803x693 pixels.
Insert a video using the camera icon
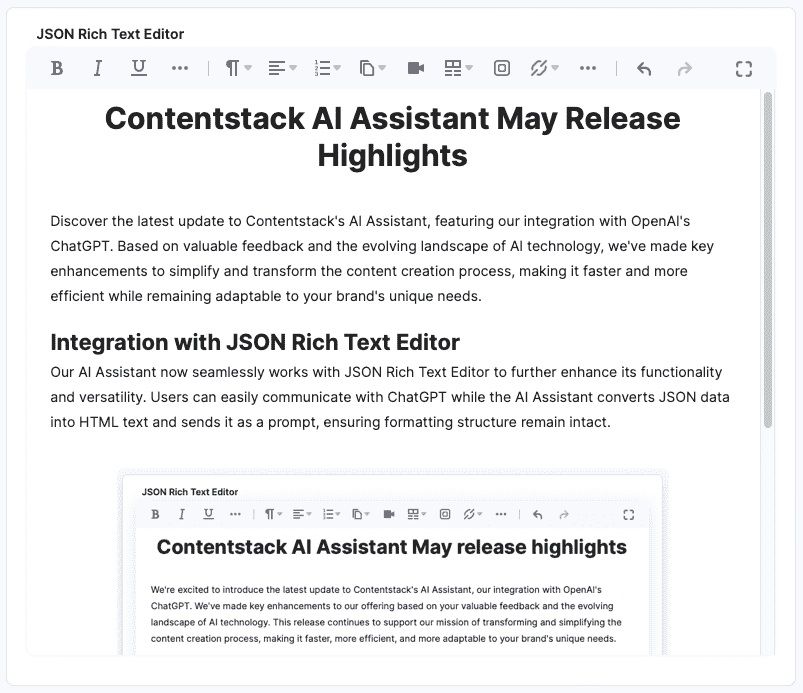pos(416,68)
